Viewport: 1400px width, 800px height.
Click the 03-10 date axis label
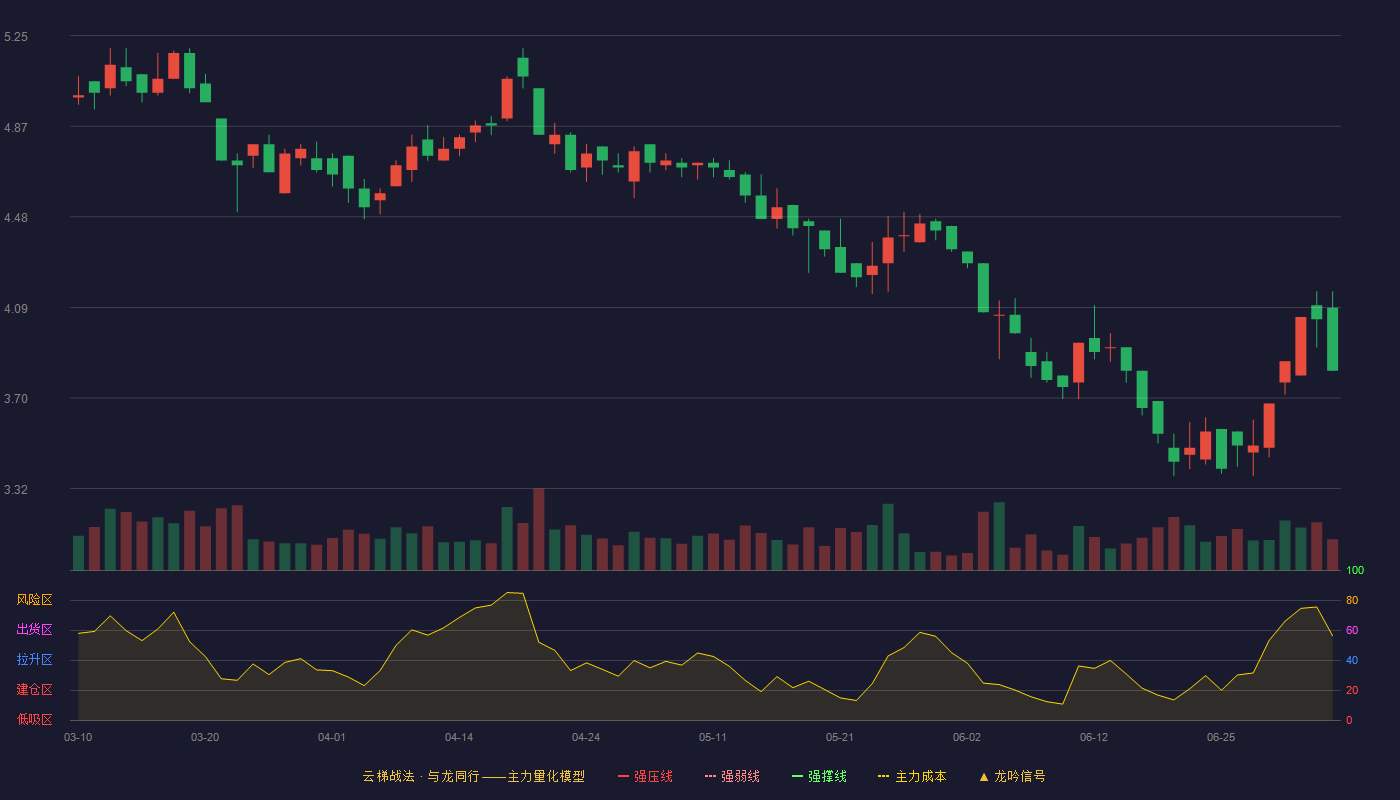tap(78, 737)
